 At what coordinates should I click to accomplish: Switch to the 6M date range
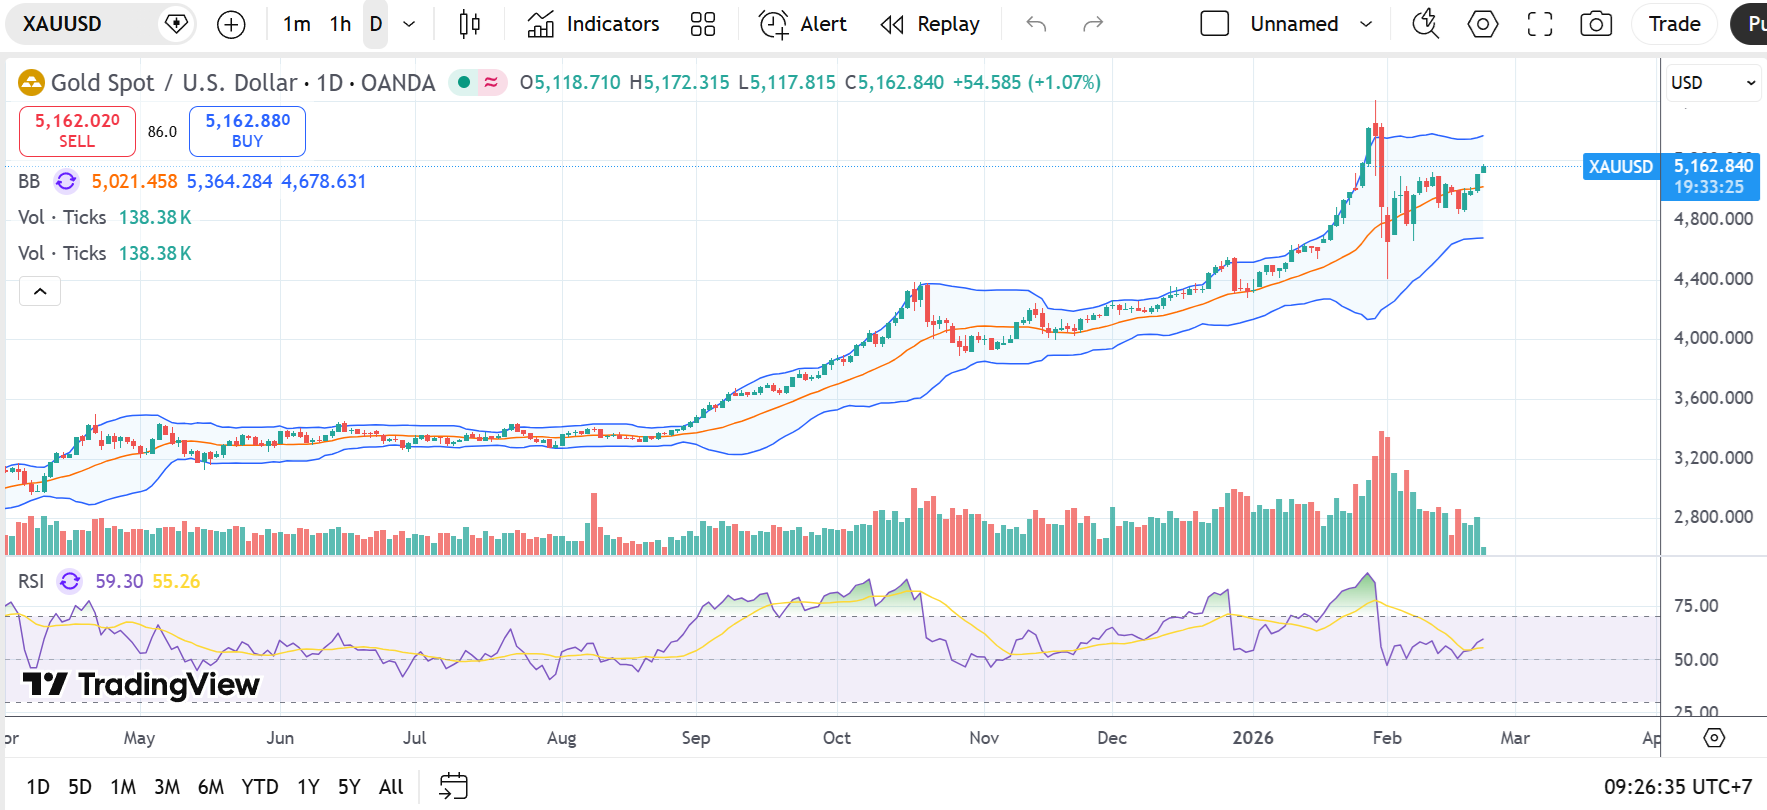click(x=210, y=787)
